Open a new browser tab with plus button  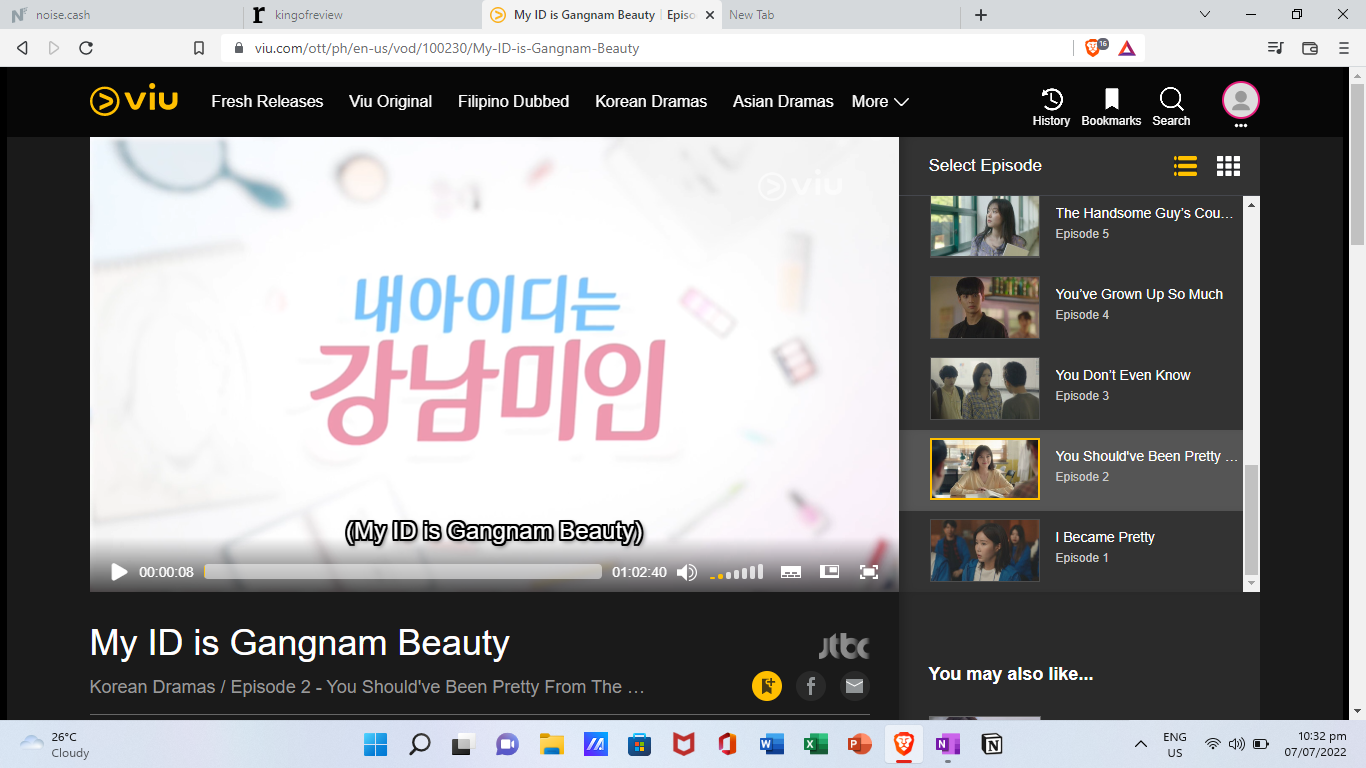pyautogui.click(x=981, y=15)
